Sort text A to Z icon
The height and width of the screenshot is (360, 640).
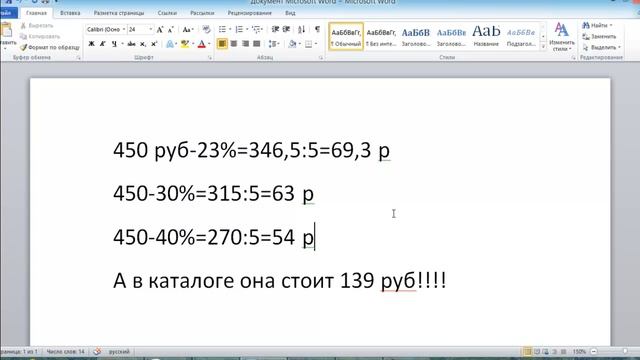(x=302, y=29)
